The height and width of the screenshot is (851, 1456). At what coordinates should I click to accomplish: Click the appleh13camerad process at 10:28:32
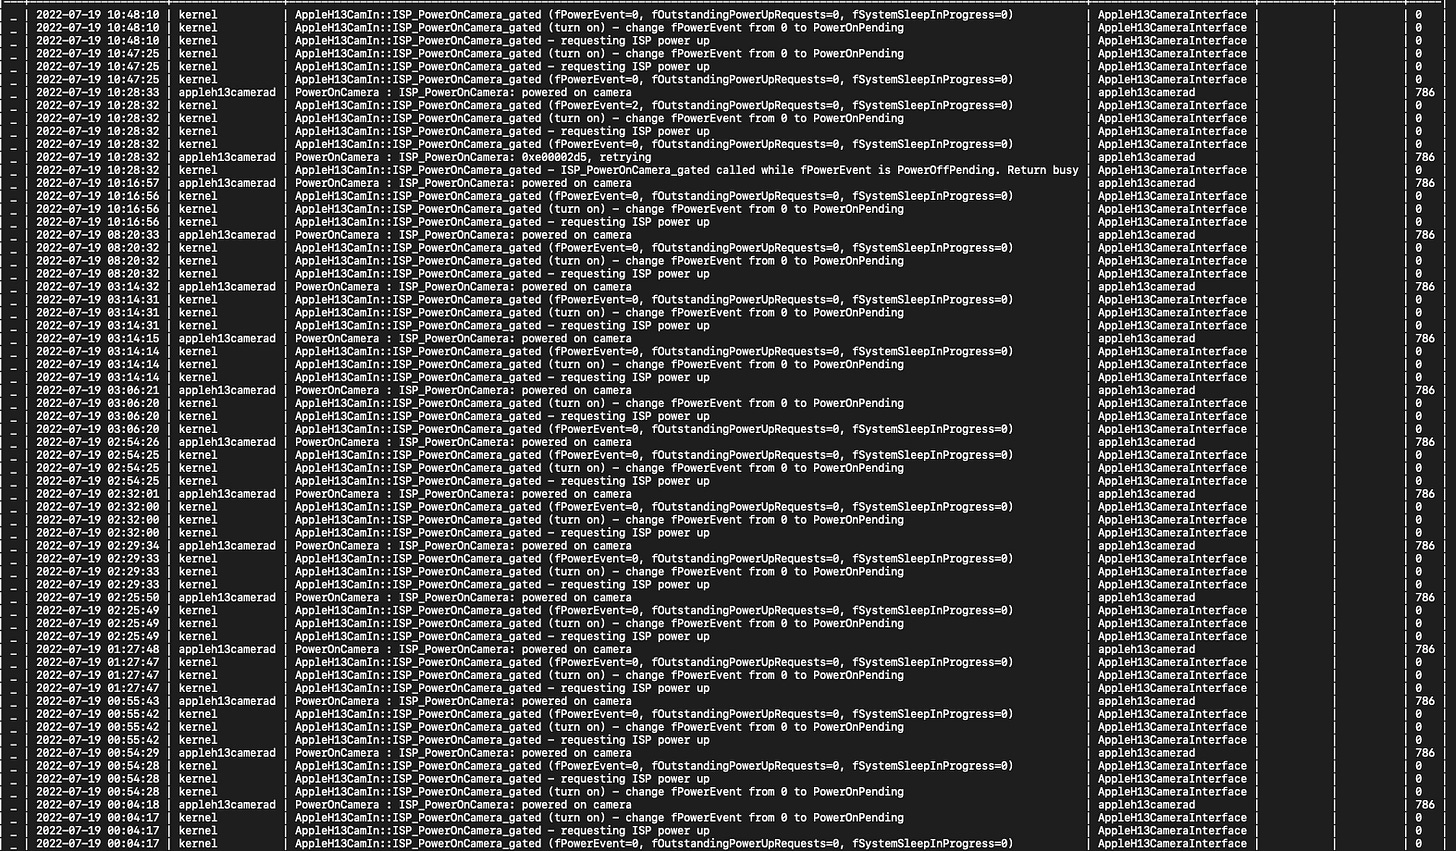tap(227, 157)
